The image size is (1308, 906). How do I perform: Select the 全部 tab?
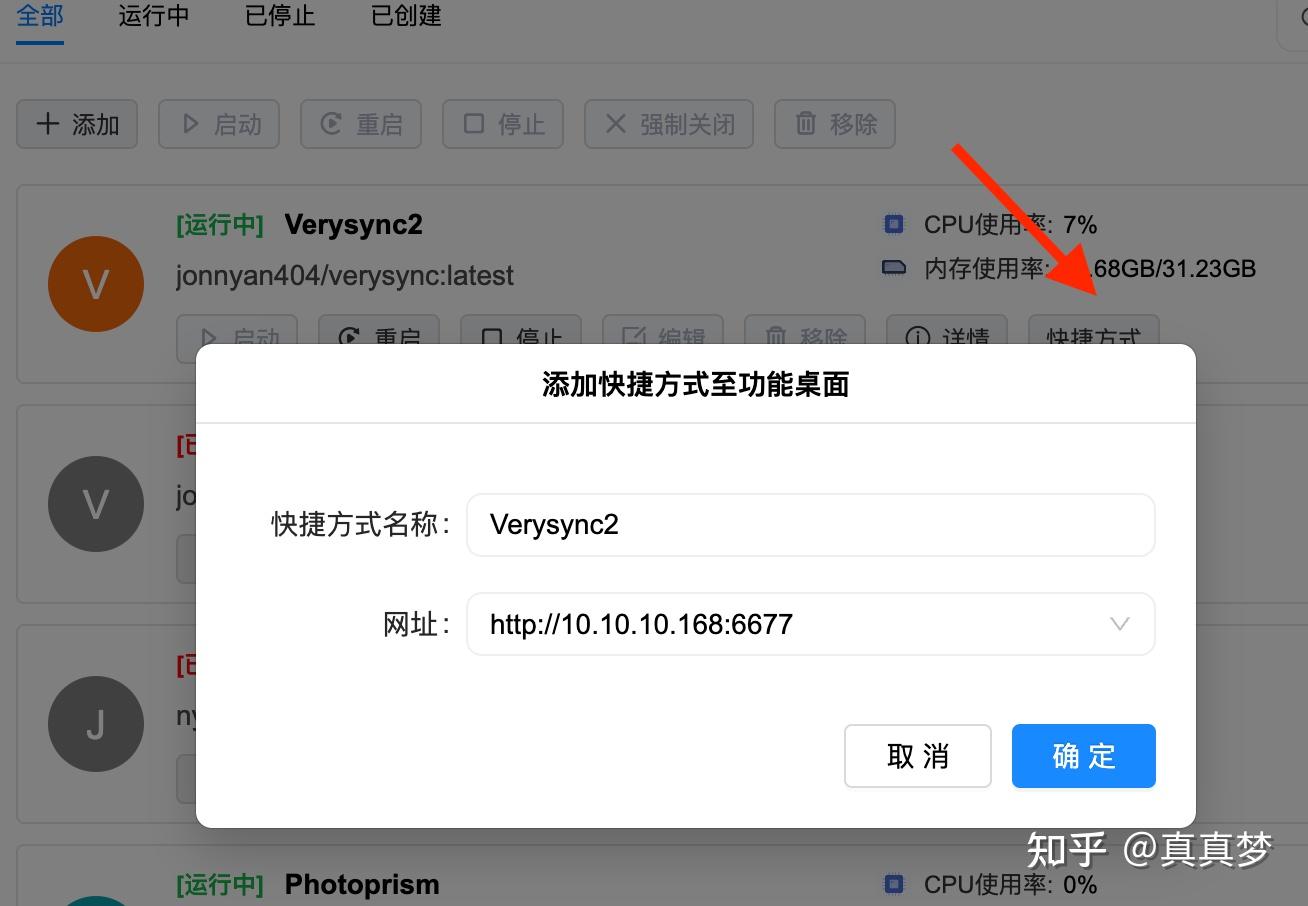pyautogui.click(x=39, y=16)
